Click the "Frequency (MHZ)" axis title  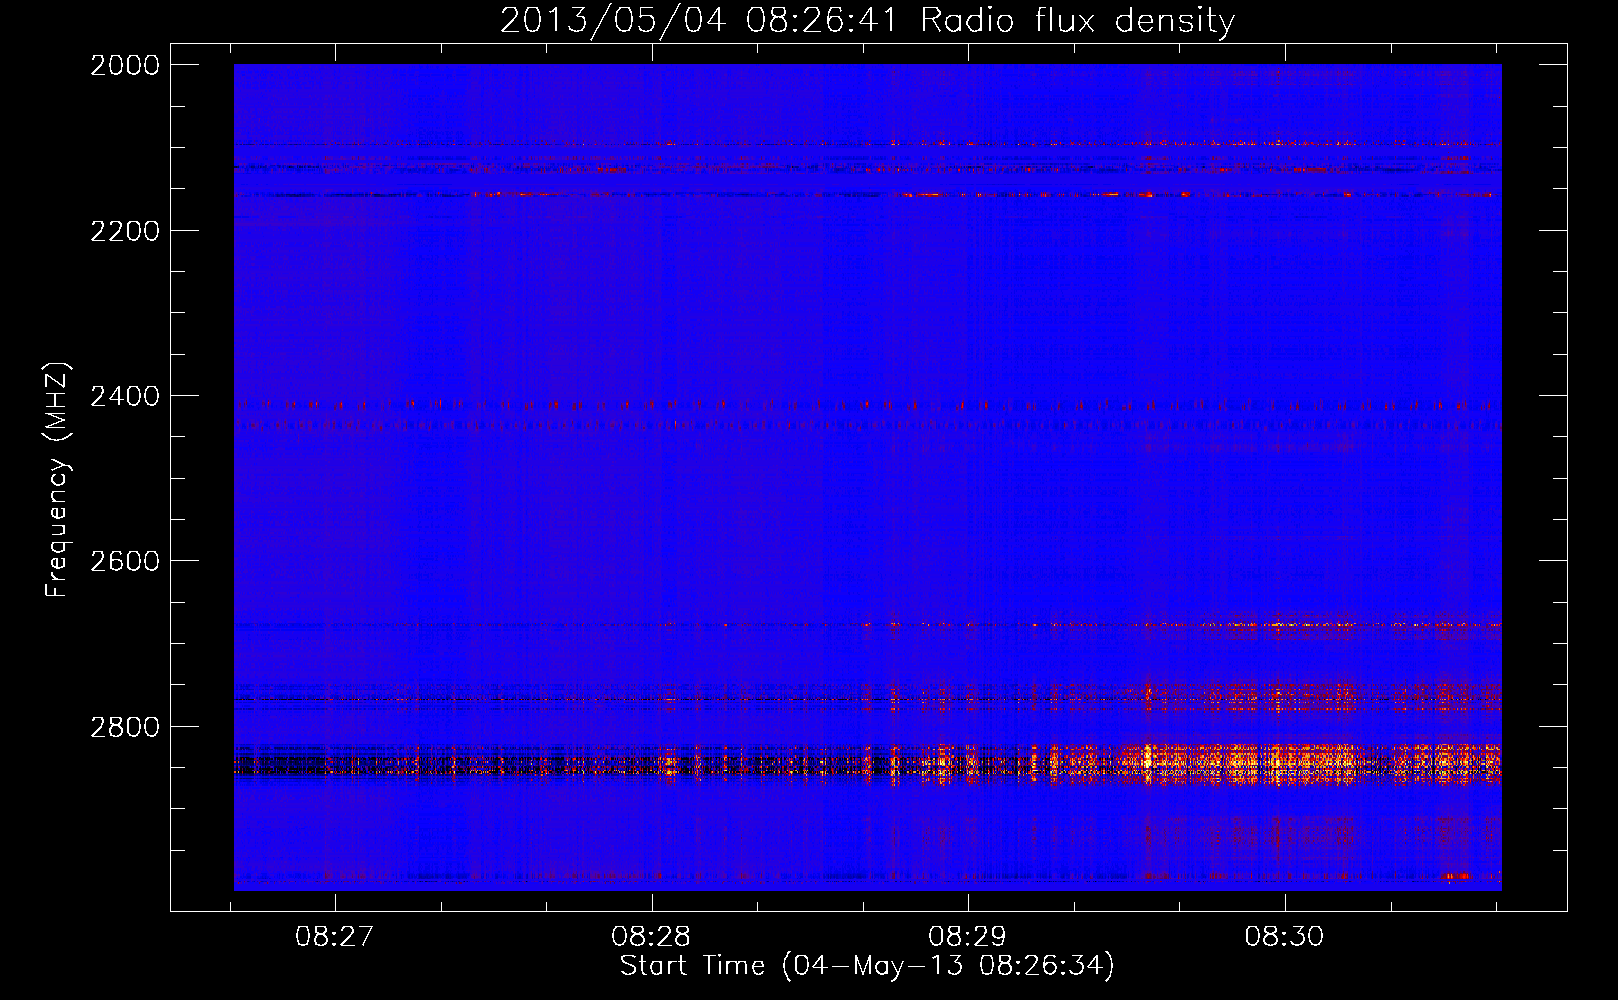(58, 480)
